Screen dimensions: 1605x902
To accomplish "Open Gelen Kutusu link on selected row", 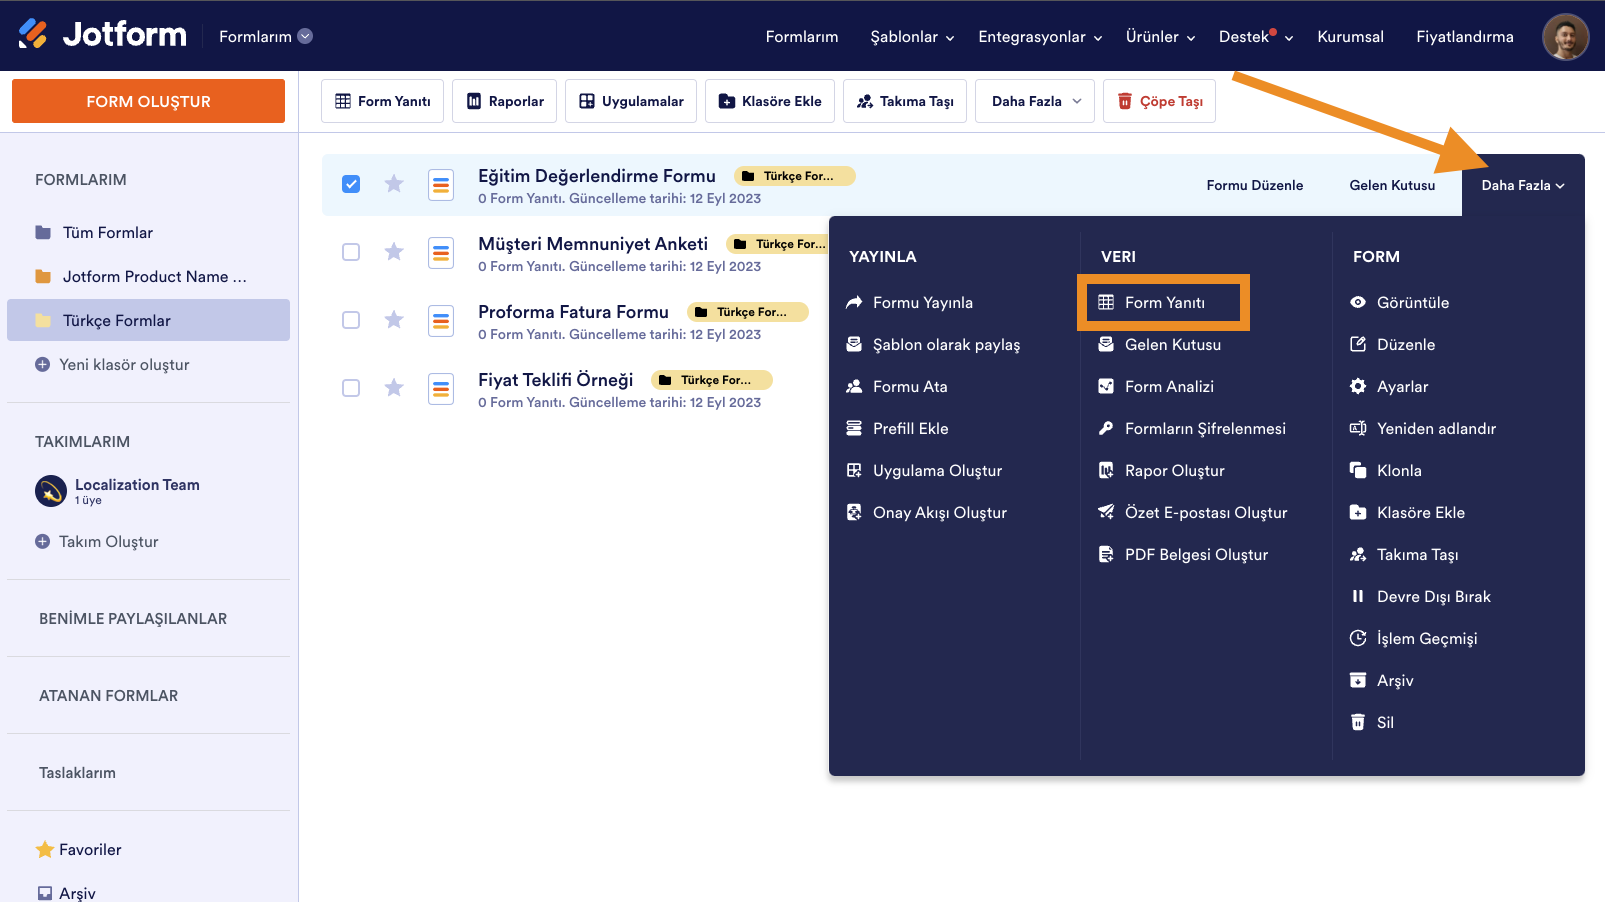I will pyautogui.click(x=1392, y=185).
